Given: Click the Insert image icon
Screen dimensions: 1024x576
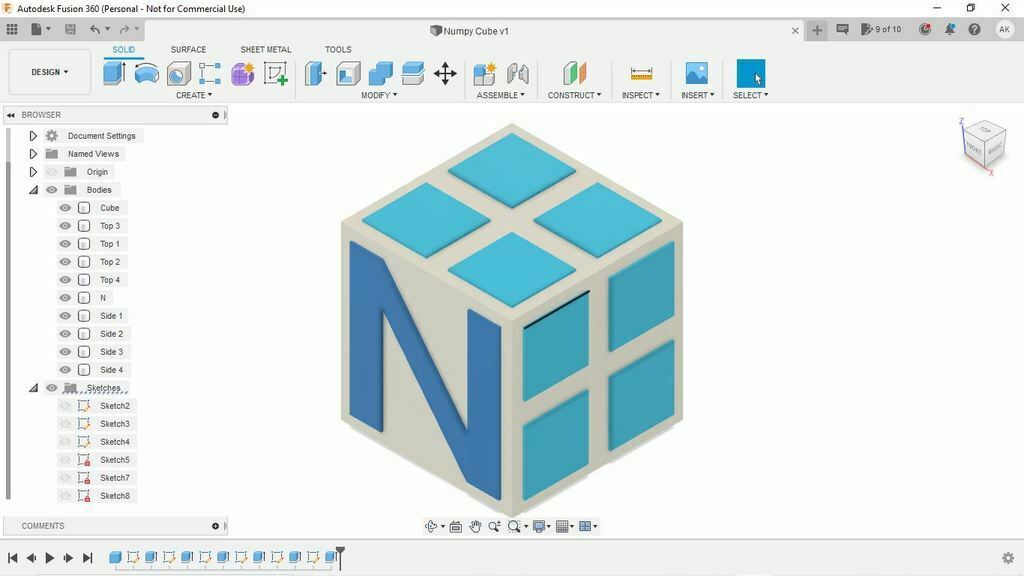Looking at the screenshot, I should point(697,73).
